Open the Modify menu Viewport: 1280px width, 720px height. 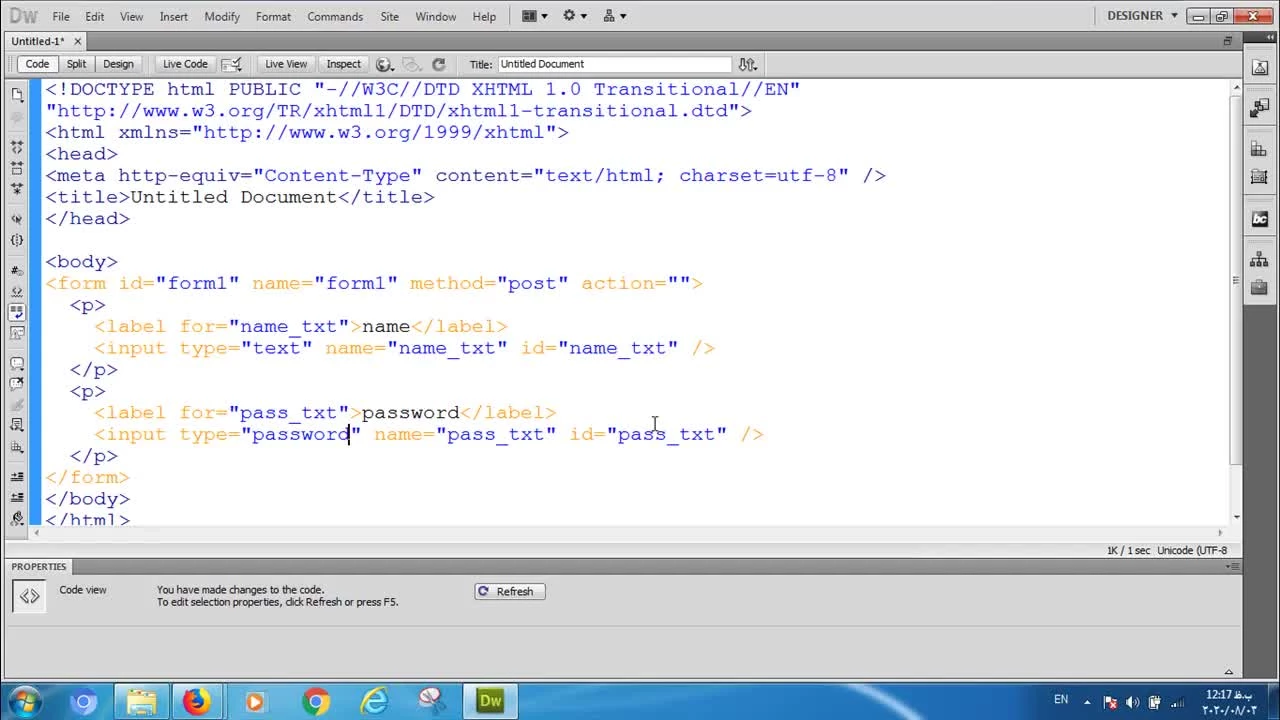222,17
